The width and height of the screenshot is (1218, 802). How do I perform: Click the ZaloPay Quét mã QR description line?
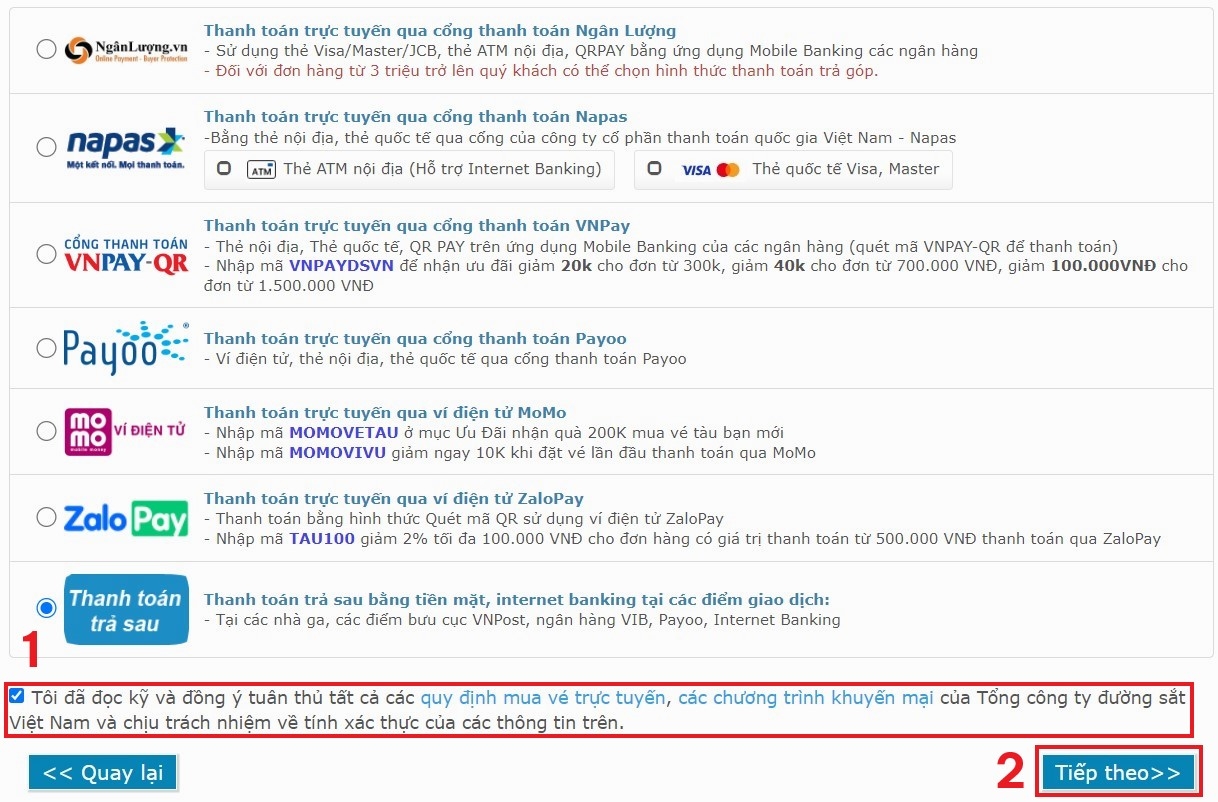(x=464, y=519)
